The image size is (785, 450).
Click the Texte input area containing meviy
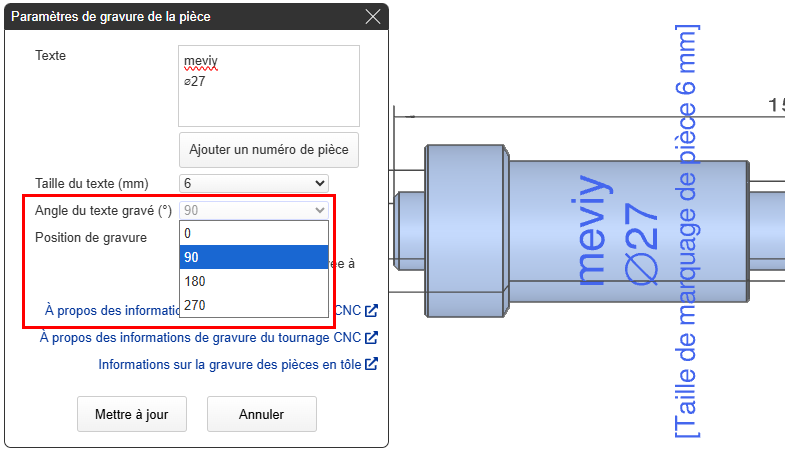268,85
